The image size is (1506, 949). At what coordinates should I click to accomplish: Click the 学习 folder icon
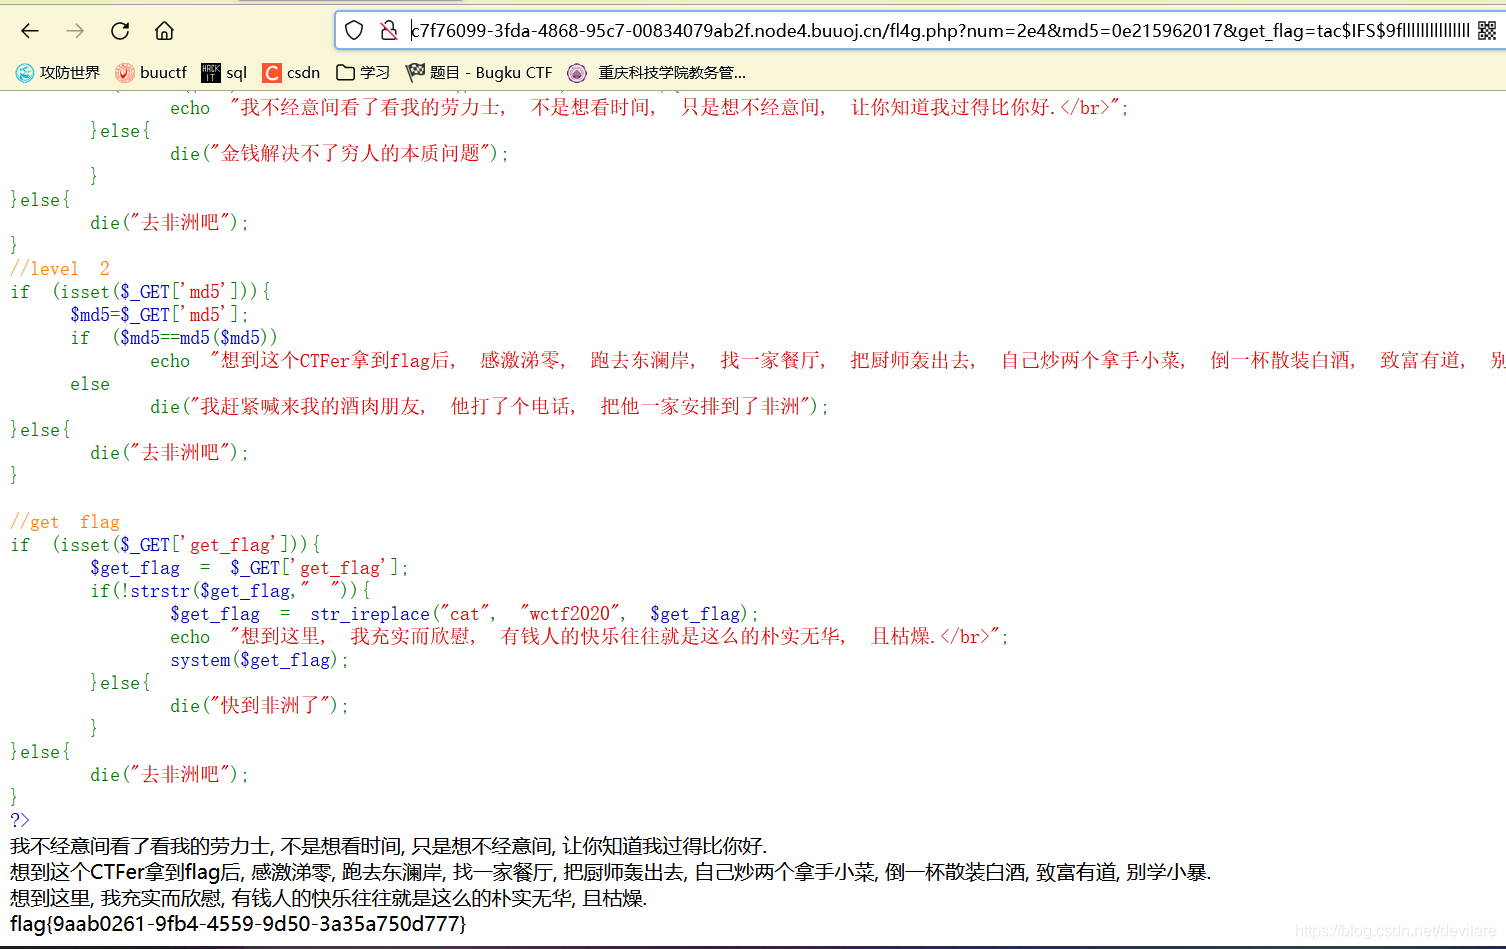point(344,71)
